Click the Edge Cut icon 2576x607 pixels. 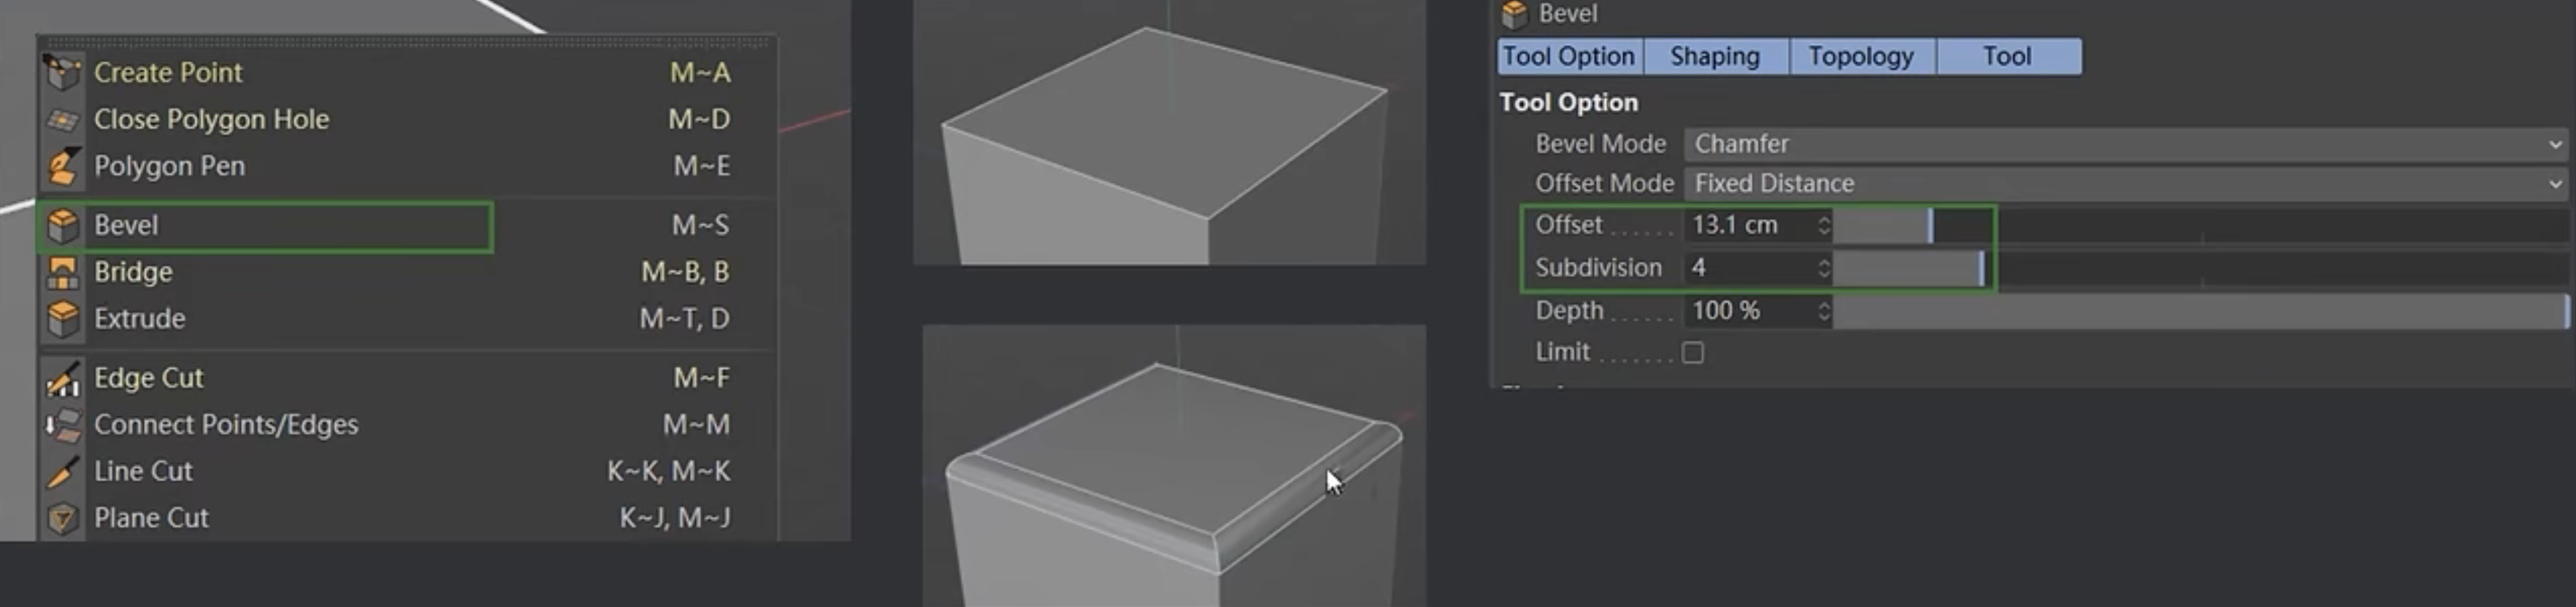(x=63, y=378)
